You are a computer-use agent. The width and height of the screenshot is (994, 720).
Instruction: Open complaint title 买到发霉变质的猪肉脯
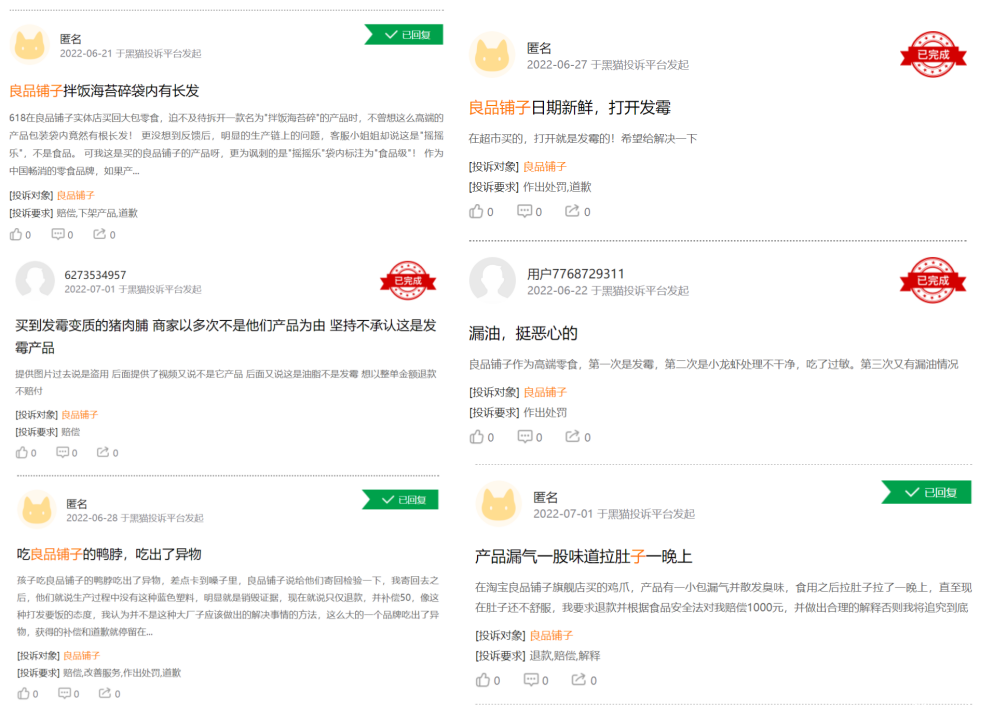point(226,337)
